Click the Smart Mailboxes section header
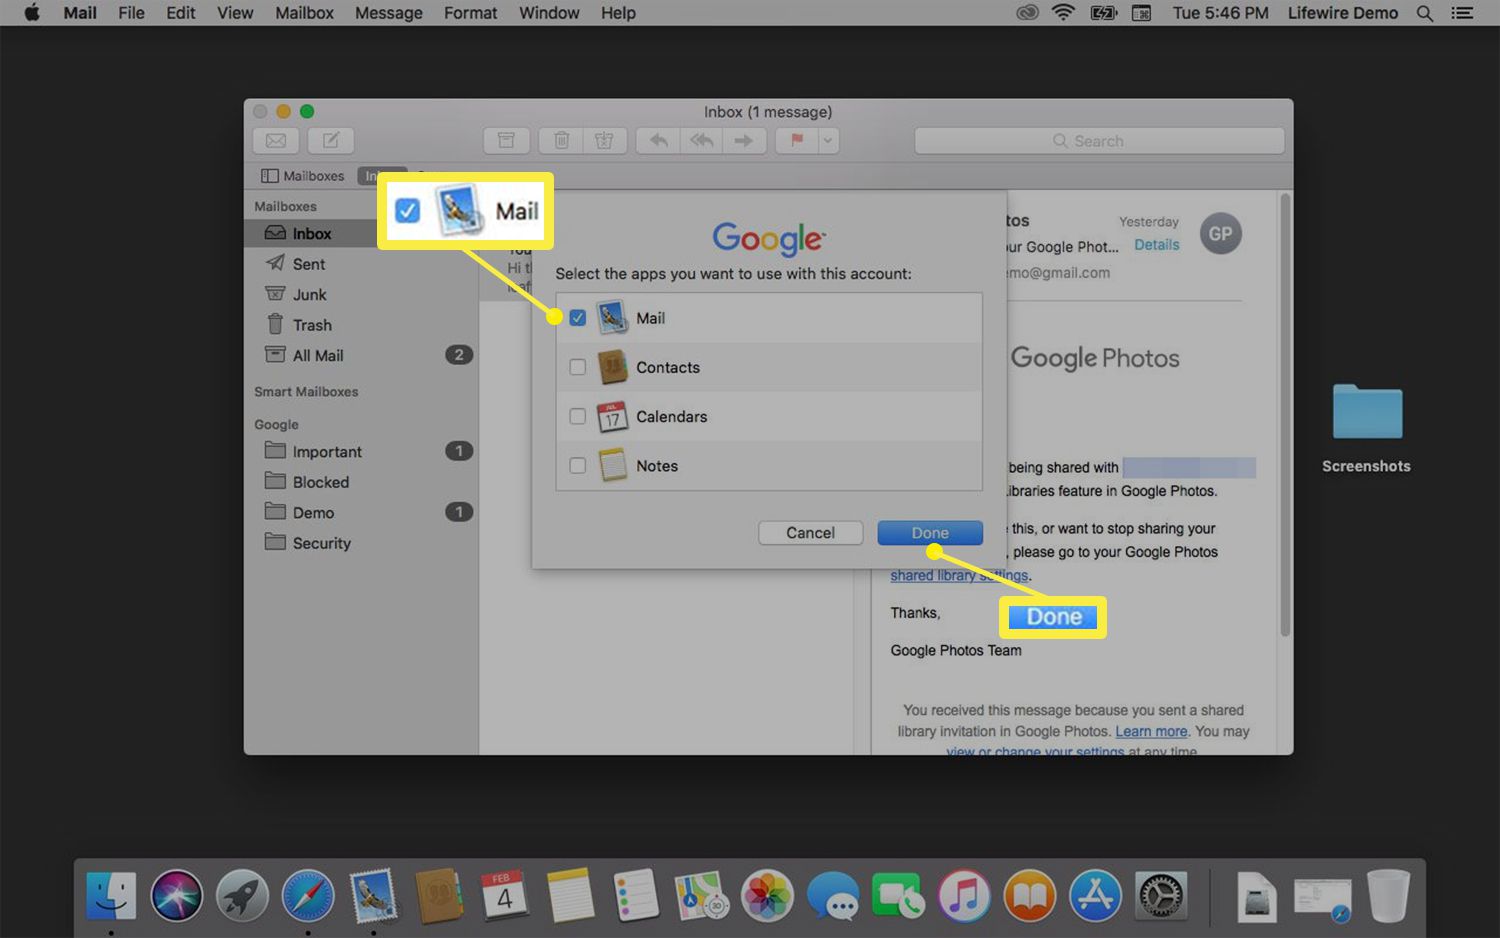The image size is (1500, 938). (306, 392)
